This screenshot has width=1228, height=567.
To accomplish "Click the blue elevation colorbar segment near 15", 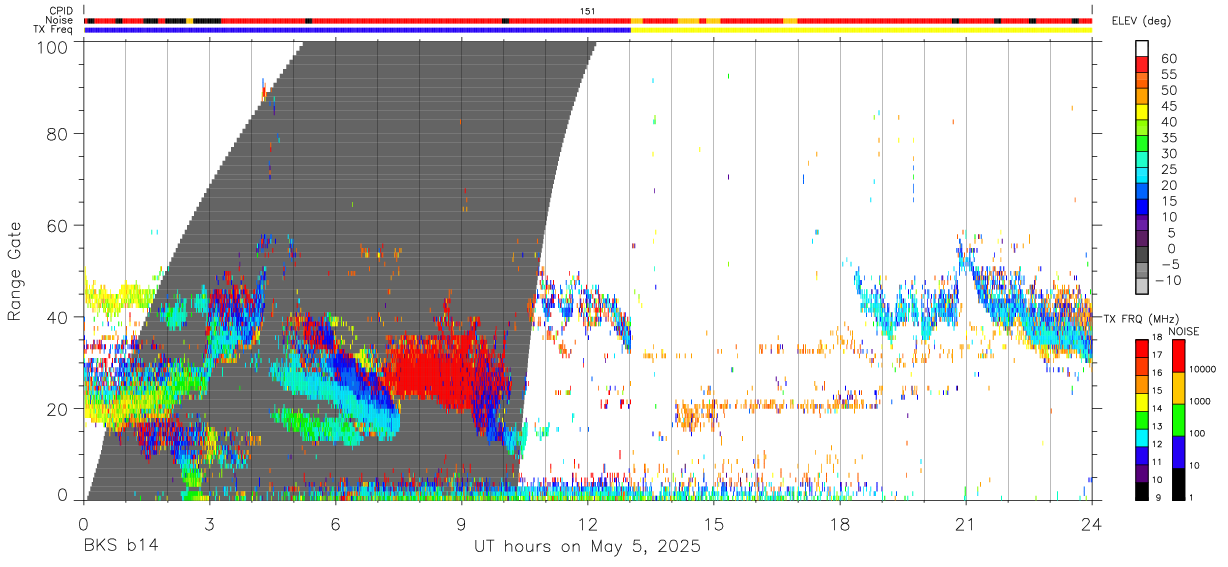I will [x=1141, y=208].
